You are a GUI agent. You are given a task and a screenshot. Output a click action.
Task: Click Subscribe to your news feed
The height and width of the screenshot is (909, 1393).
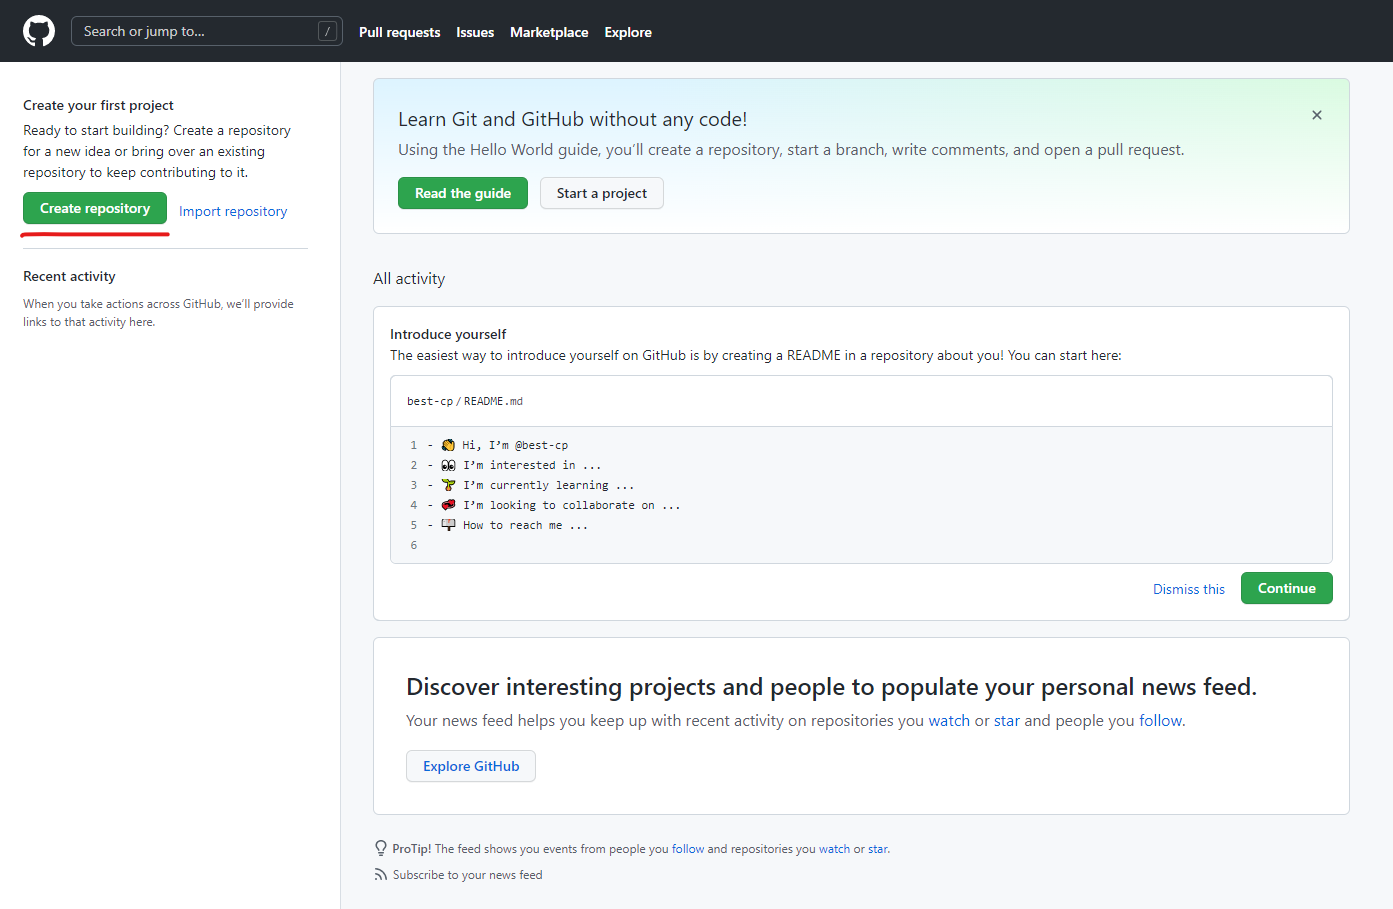click(x=467, y=875)
